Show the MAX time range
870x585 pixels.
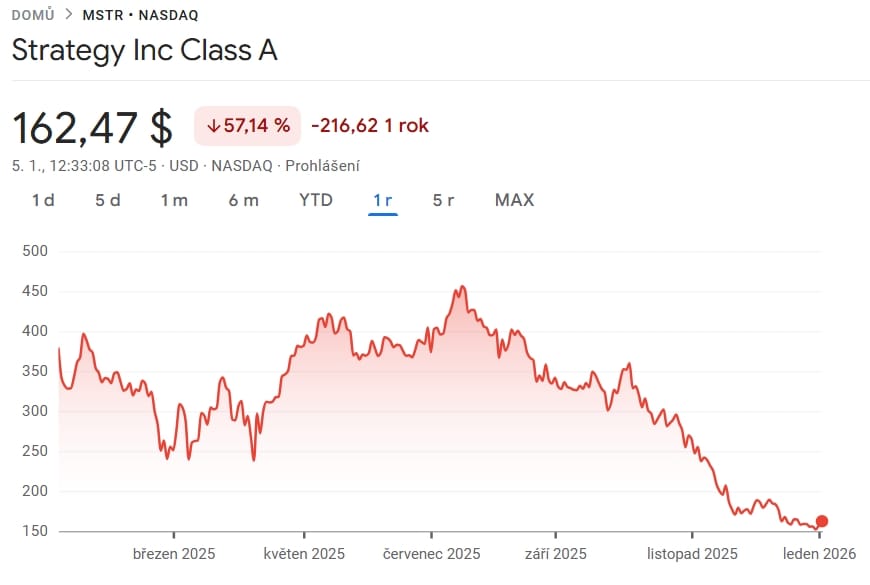coord(514,200)
